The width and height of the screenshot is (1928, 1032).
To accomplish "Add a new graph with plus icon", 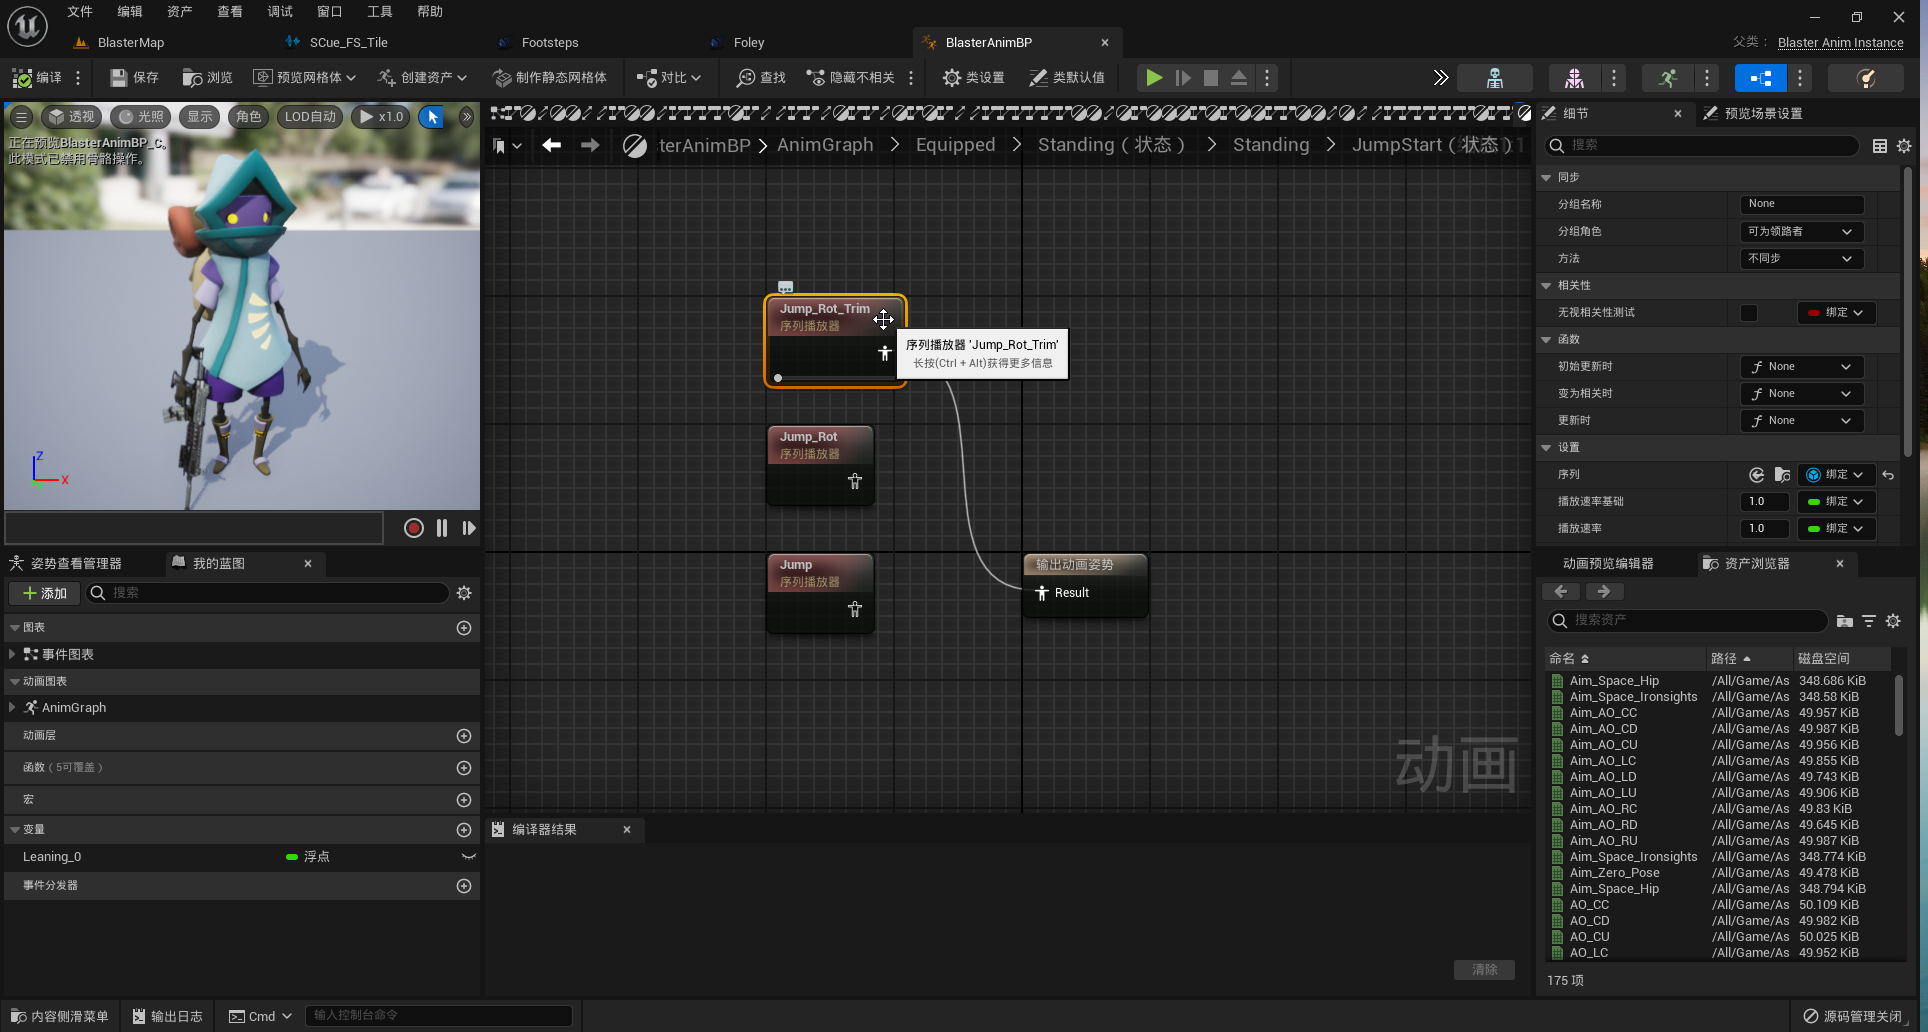I will pos(464,628).
